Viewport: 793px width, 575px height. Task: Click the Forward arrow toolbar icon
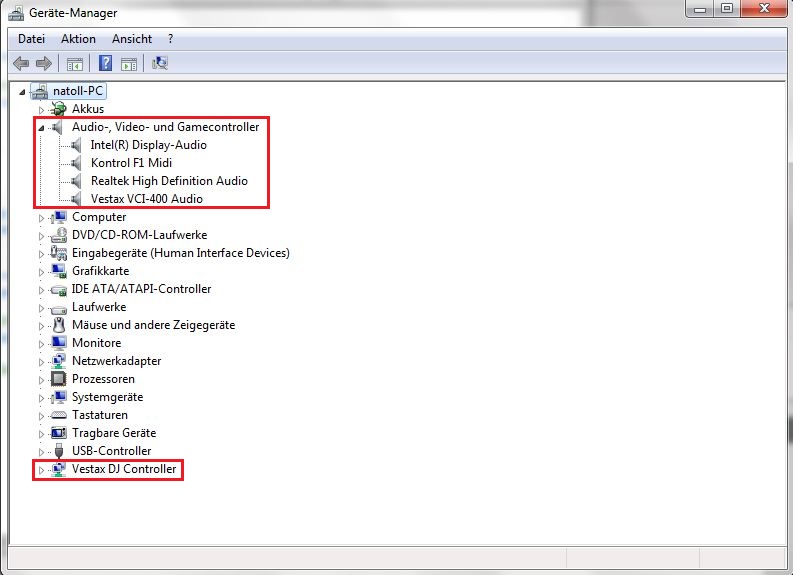[x=44, y=63]
